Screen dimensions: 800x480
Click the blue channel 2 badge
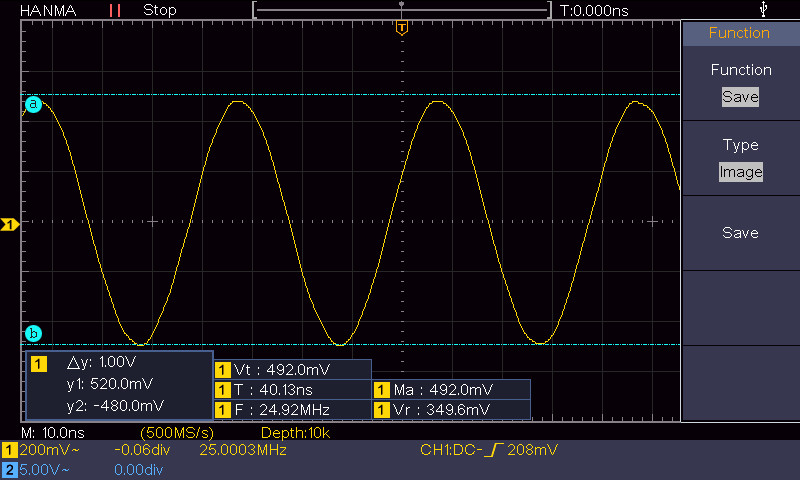pyautogui.click(x=9, y=468)
